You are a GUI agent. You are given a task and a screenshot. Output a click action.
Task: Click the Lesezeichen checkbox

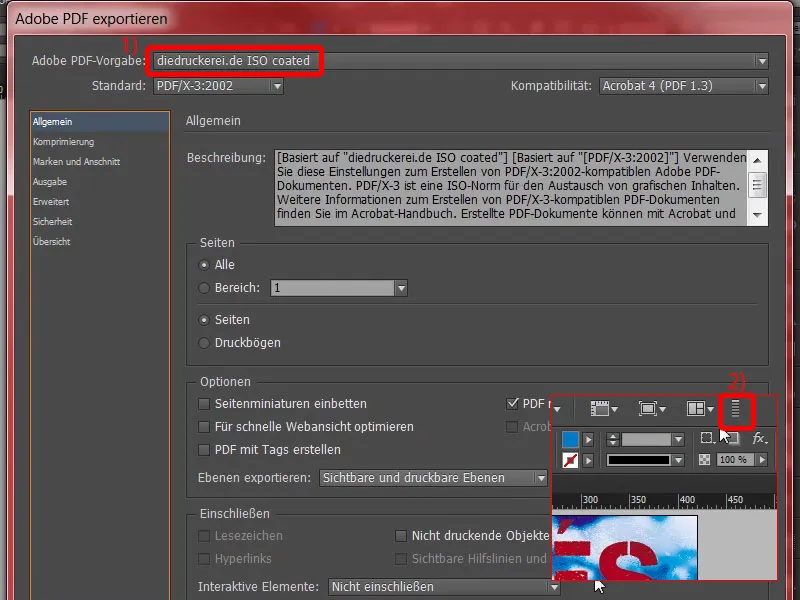pos(204,536)
